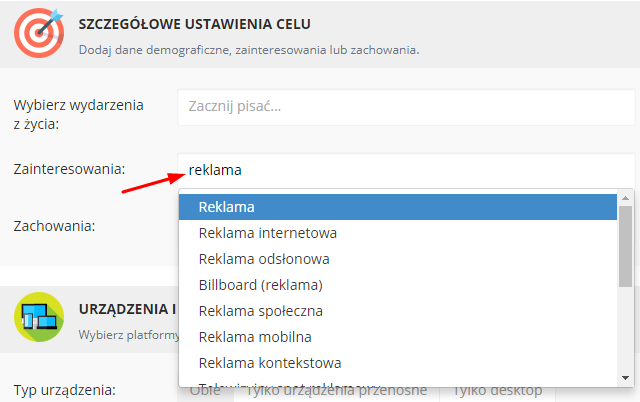Screen dimensions: 640x402
Task: Choose 'Tylko urządzenia przenośne' device type
Action: coord(336,390)
